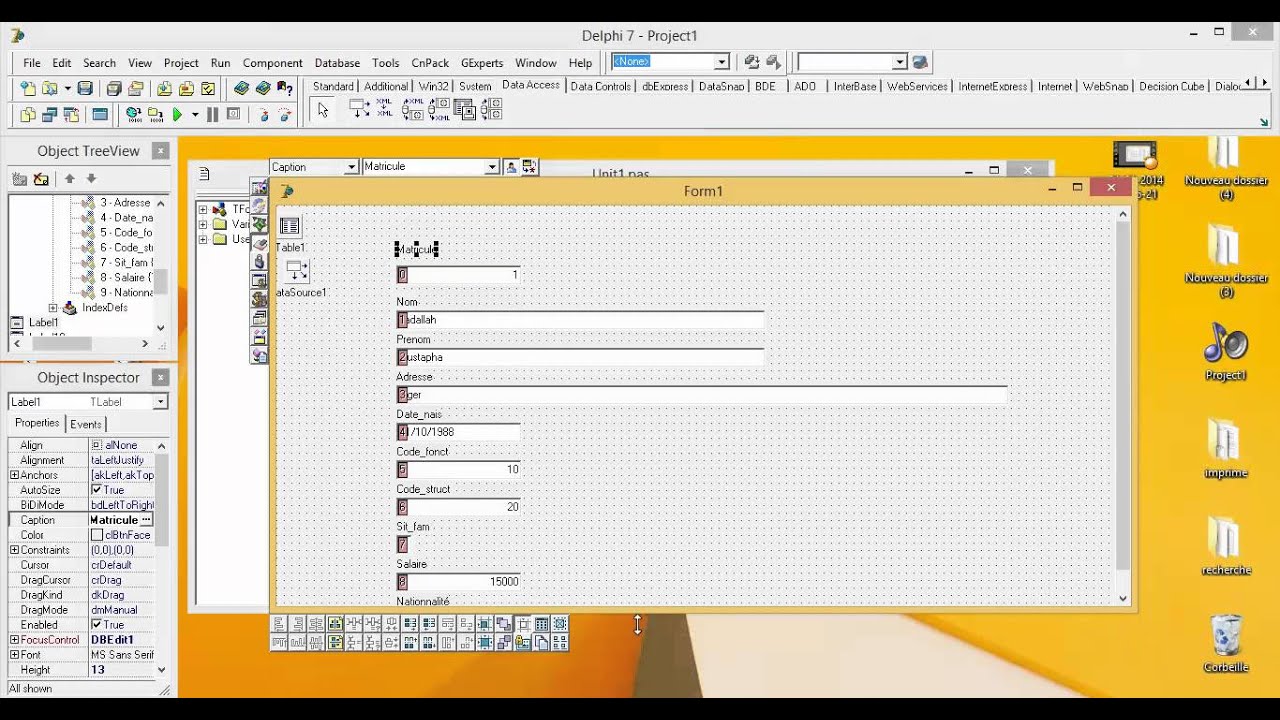Open the Run button dropdown arrow

coord(195,115)
